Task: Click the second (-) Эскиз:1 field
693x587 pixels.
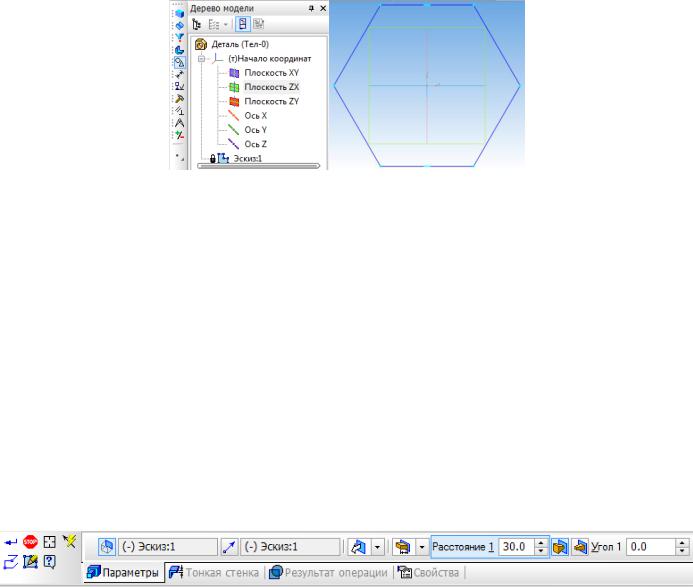Action: coord(290,547)
